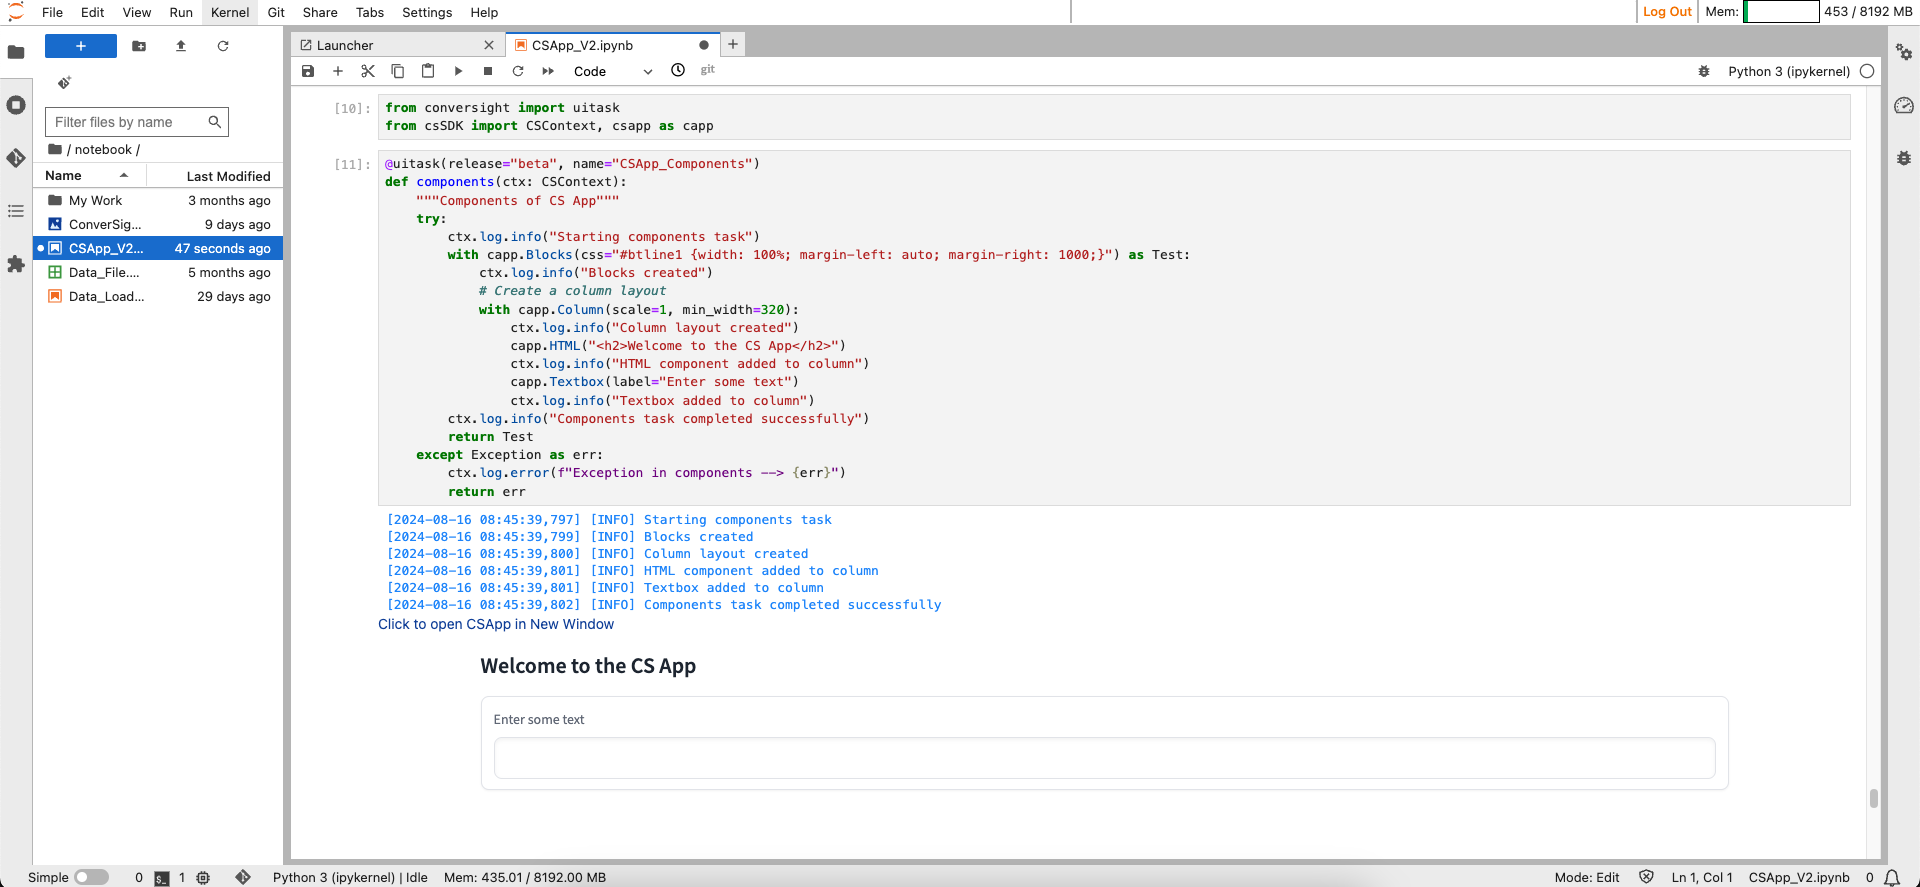Cut the selected cell with scissors icon
The image size is (1920, 887).
click(x=368, y=71)
